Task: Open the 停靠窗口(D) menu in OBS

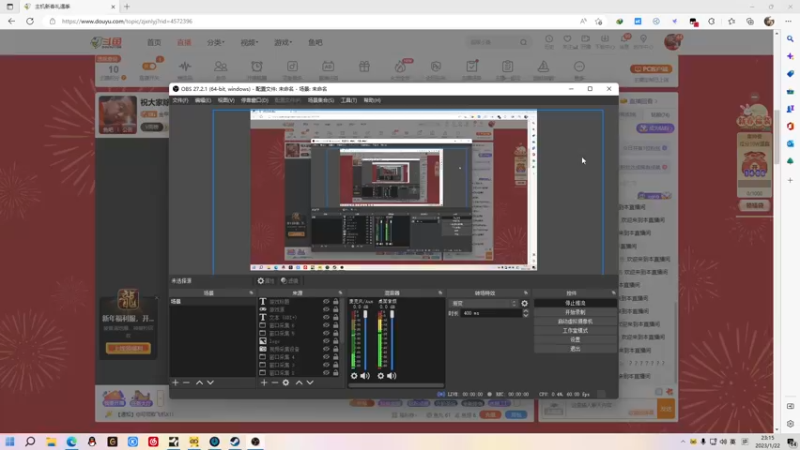Action: pos(255,100)
